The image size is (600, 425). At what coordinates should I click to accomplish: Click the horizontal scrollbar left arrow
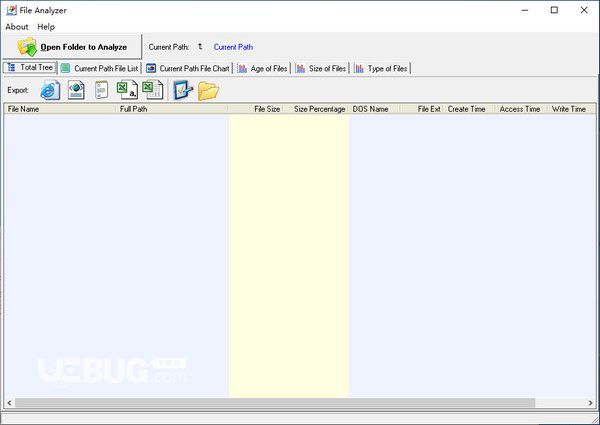pyautogui.click(x=9, y=403)
